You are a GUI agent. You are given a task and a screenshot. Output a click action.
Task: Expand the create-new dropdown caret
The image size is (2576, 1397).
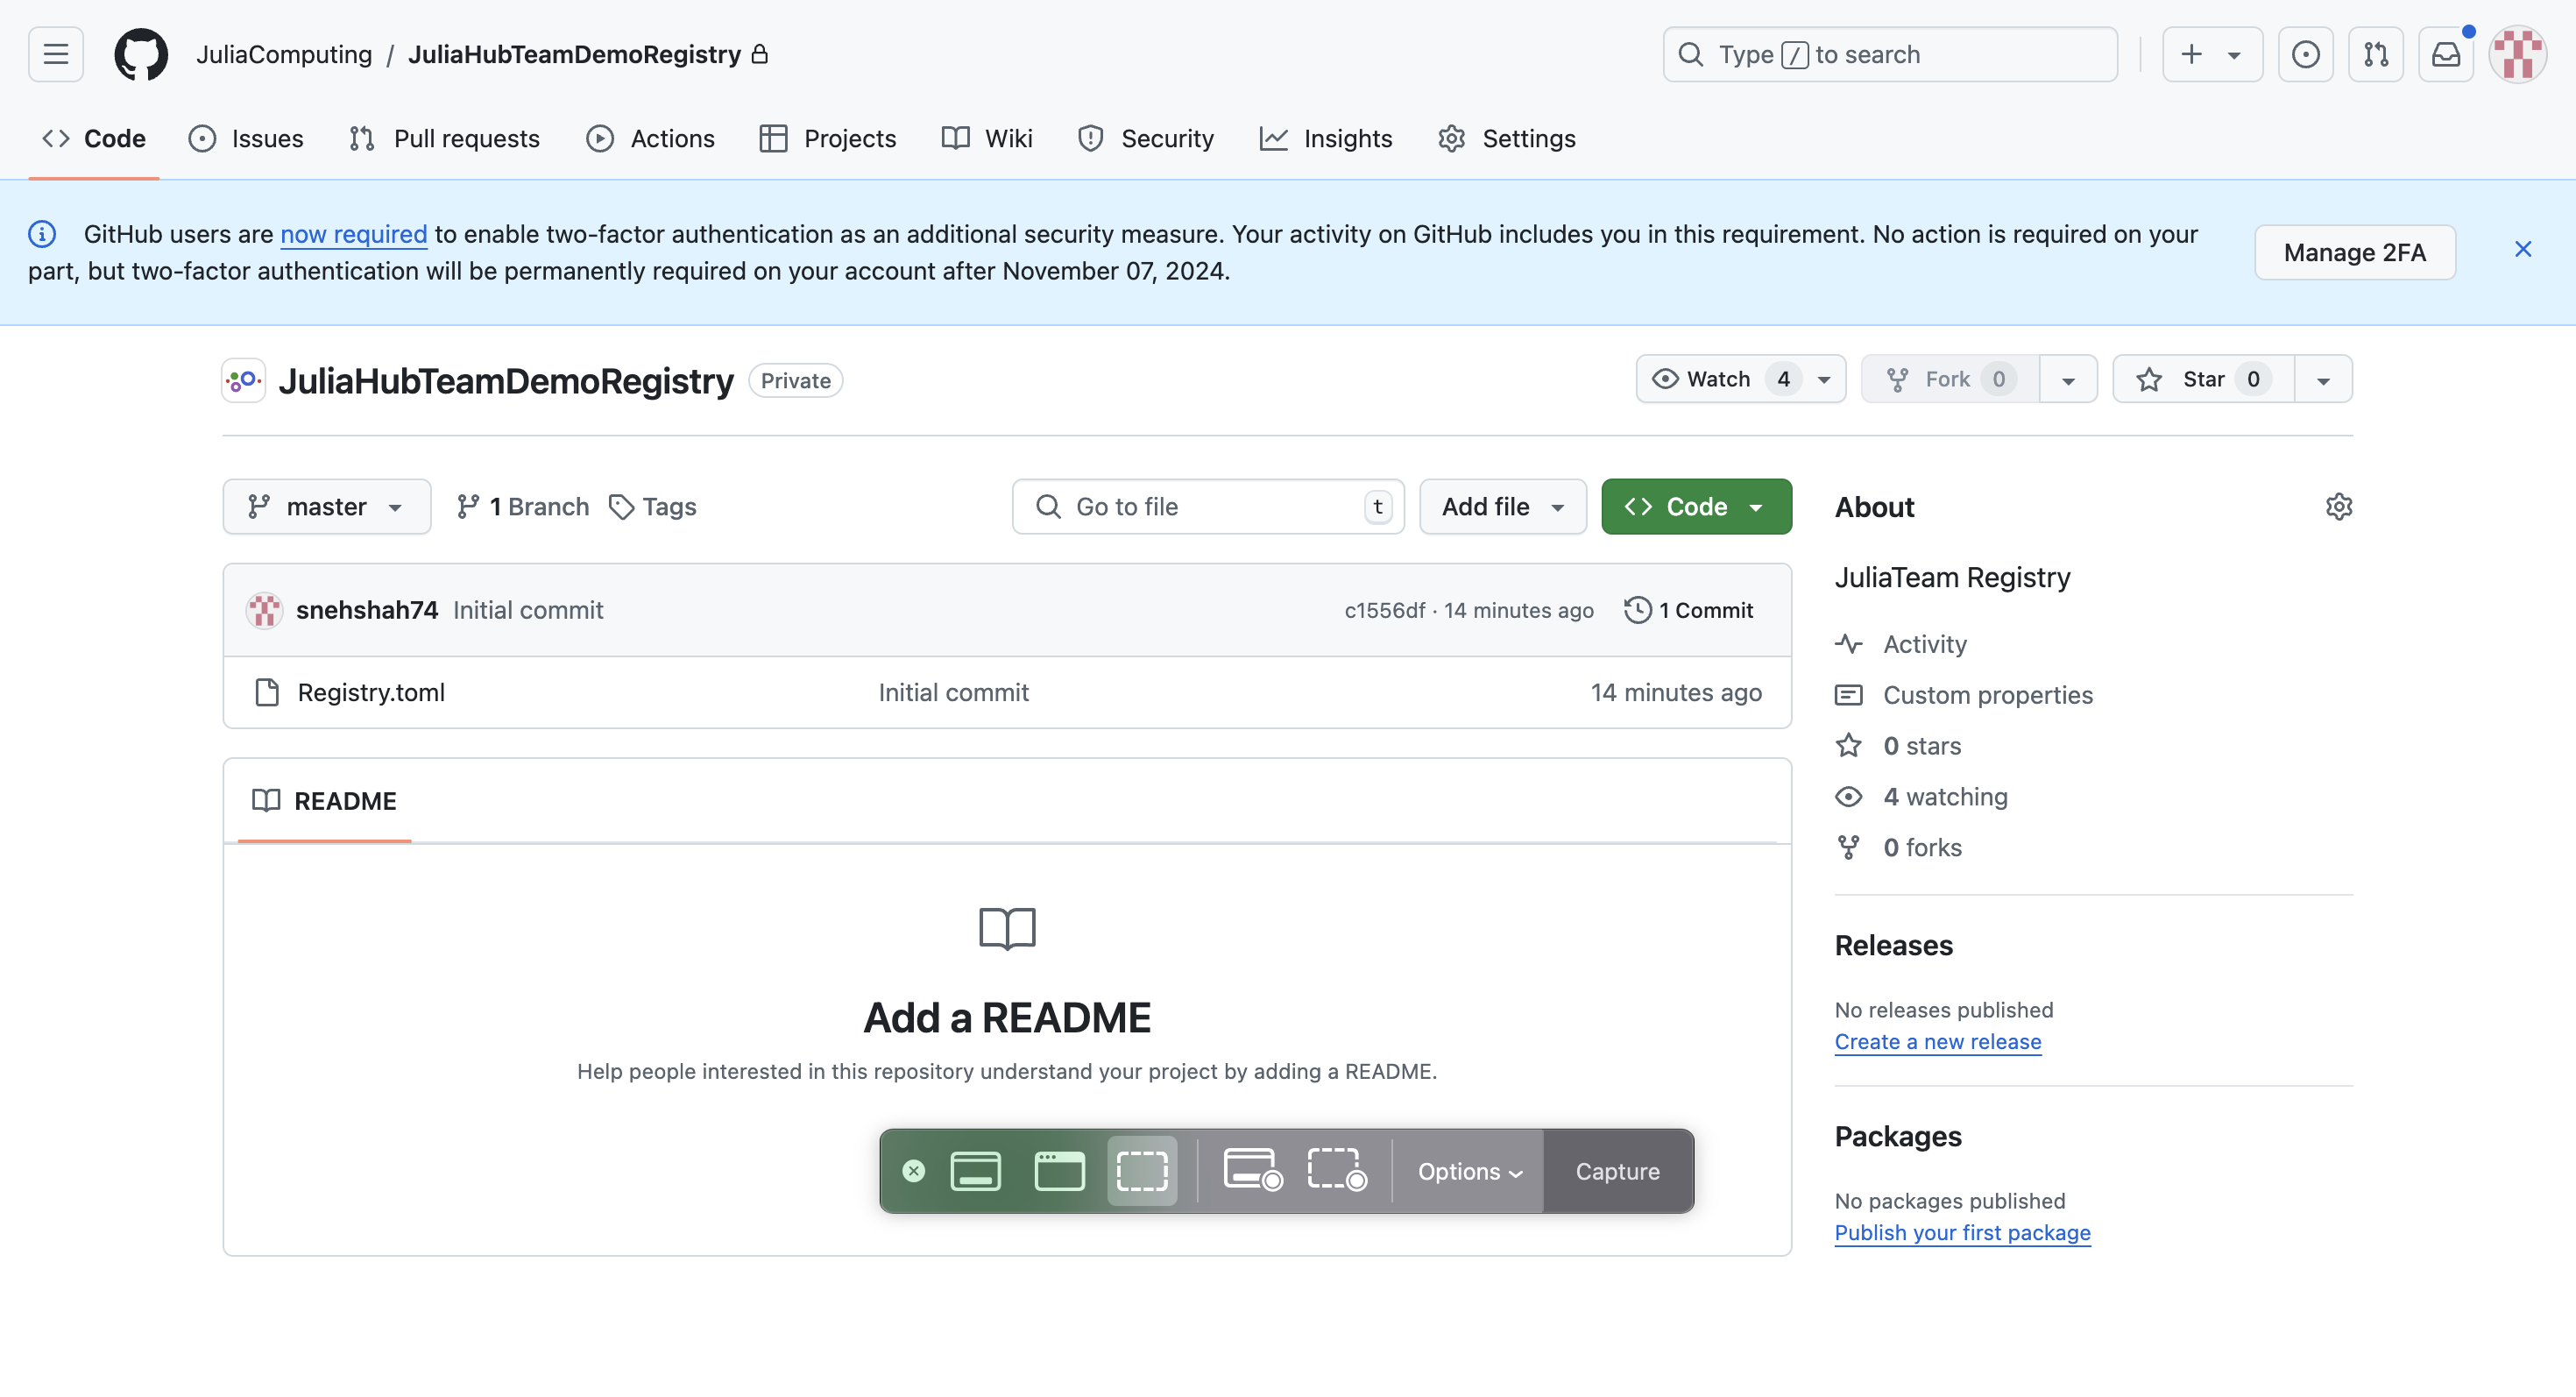[2234, 55]
